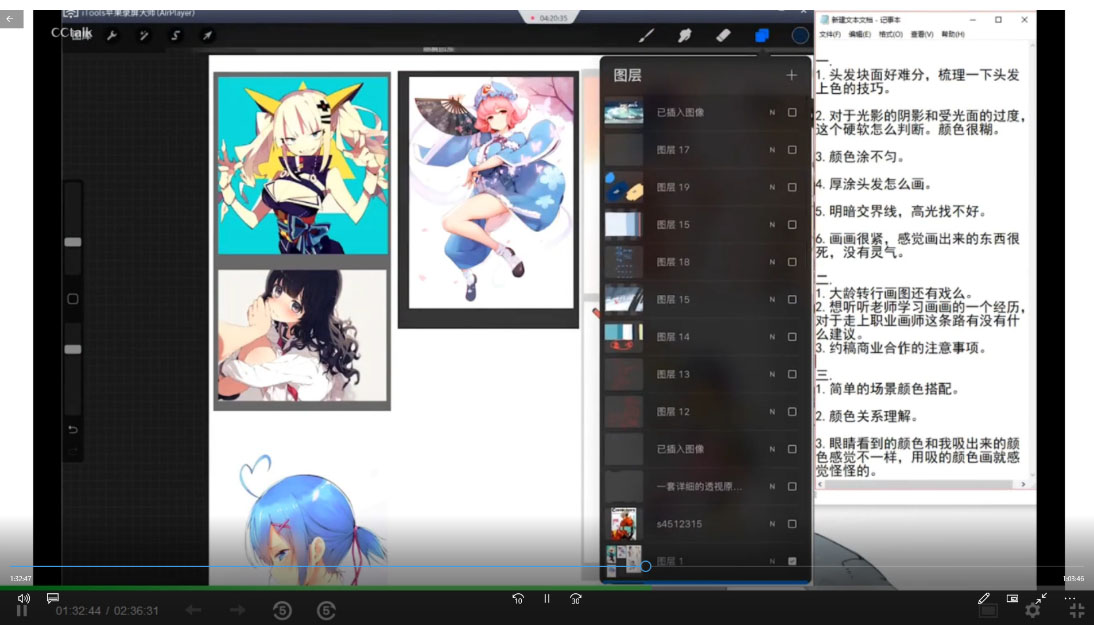Image resolution: width=1094 pixels, height=625 pixels.
Task: Select the Brush tool in Procreate
Action: 647,35
